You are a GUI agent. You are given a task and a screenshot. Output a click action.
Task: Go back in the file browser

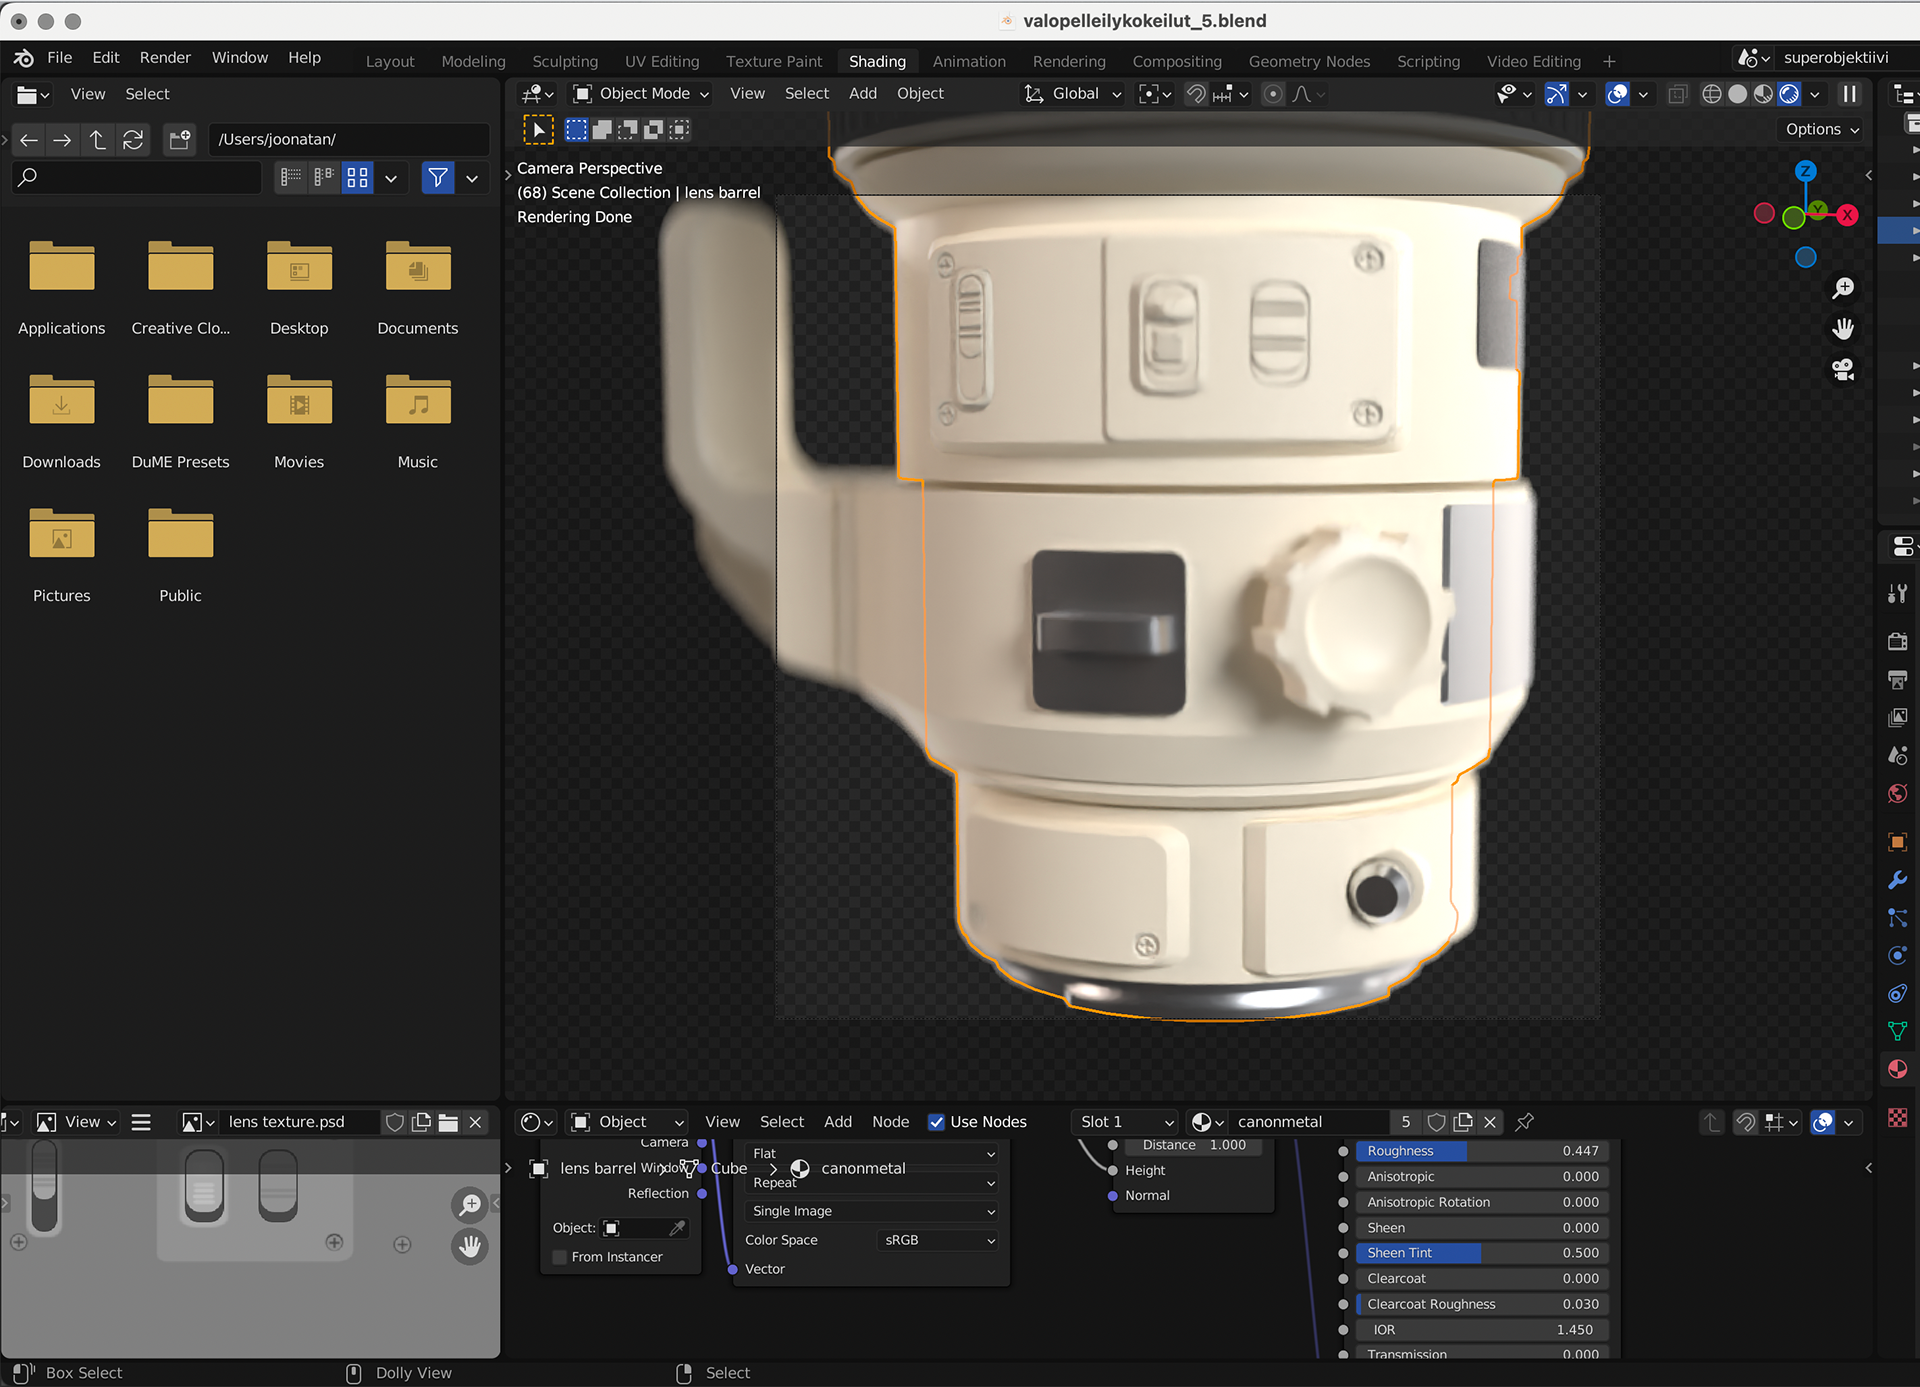pyautogui.click(x=29, y=139)
